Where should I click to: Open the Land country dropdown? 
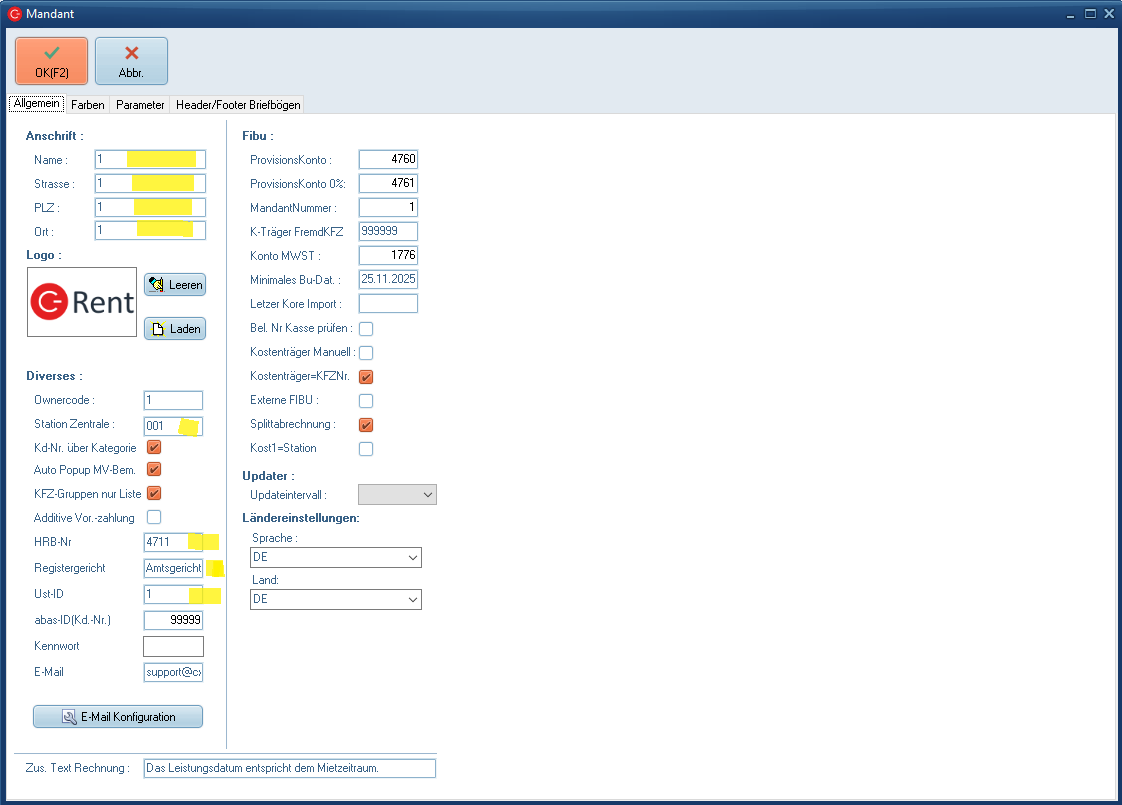coord(335,599)
